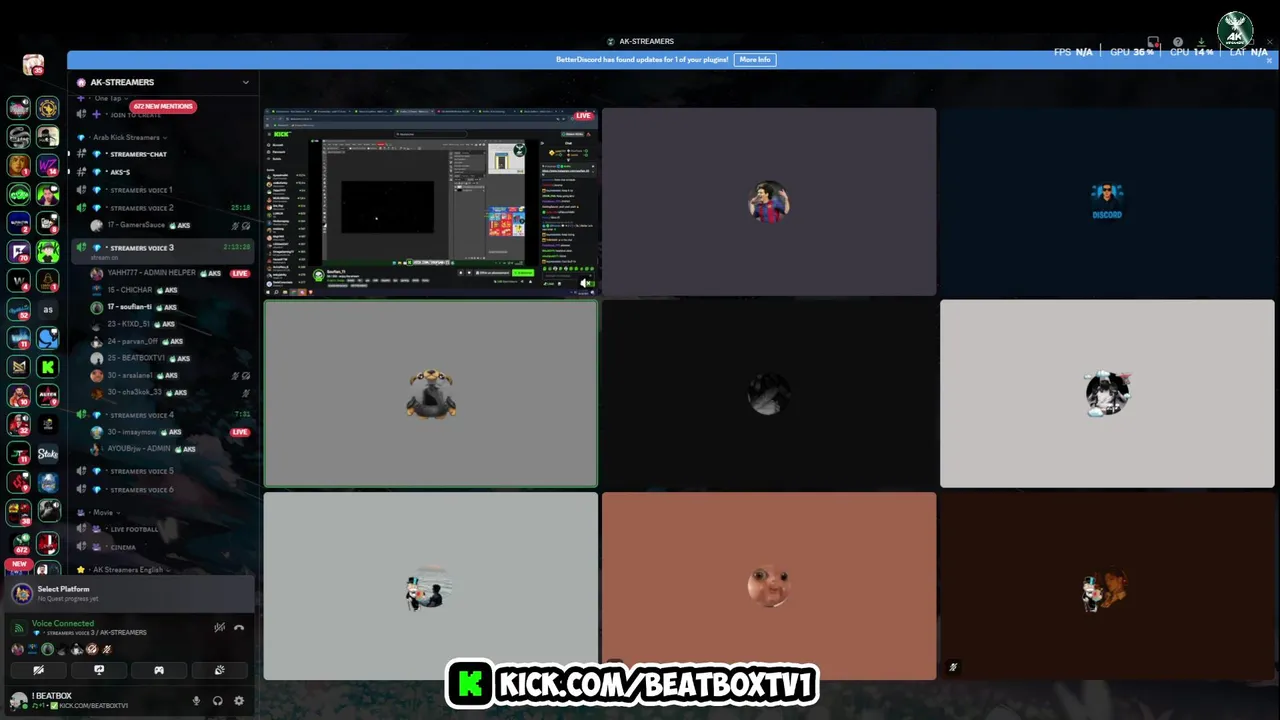1280x720 pixels.
Task: Click user 30 - cha3kok_33
Action: (170, 392)
